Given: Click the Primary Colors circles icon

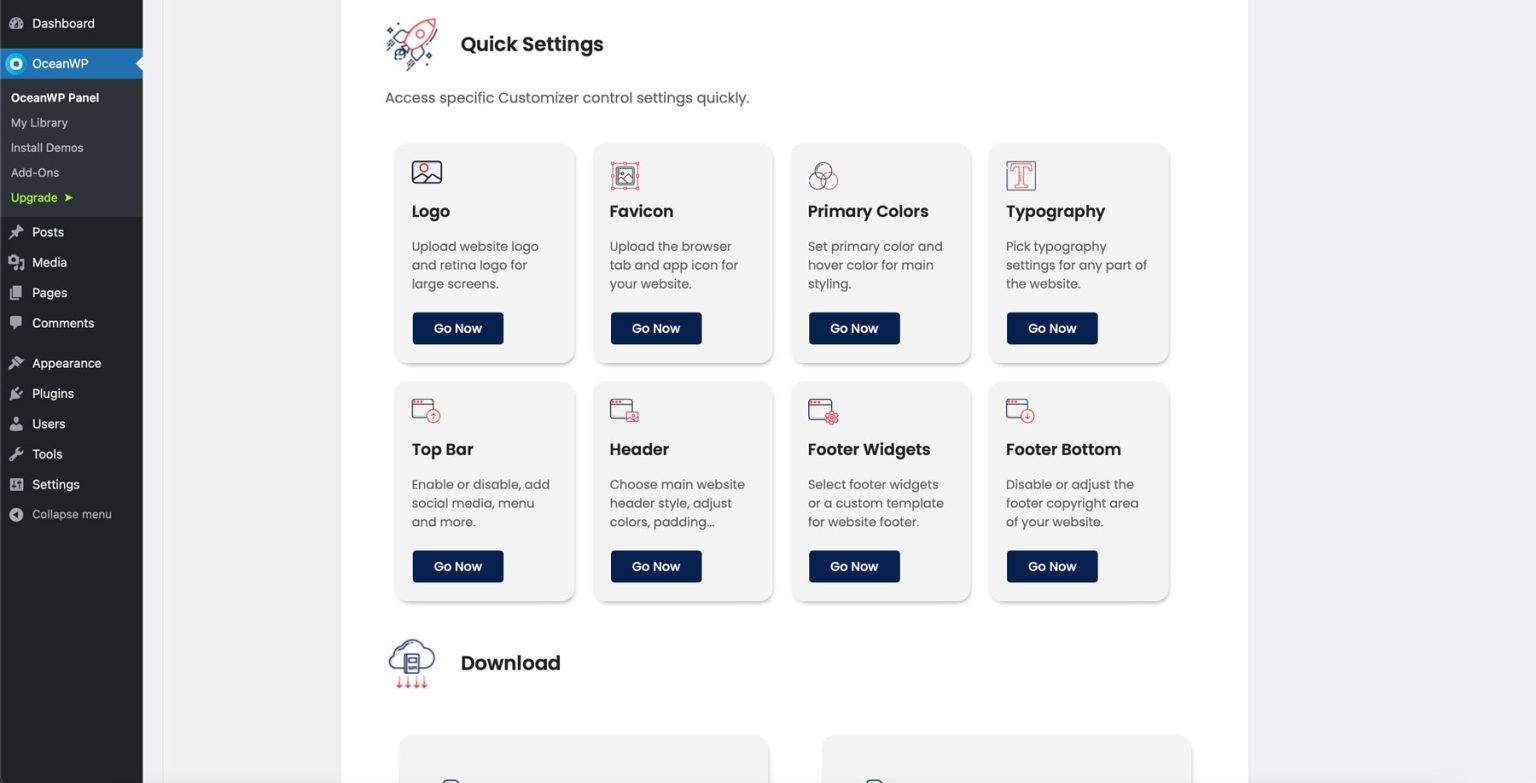Looking at the screenshot, I should [x=822, y=175].
